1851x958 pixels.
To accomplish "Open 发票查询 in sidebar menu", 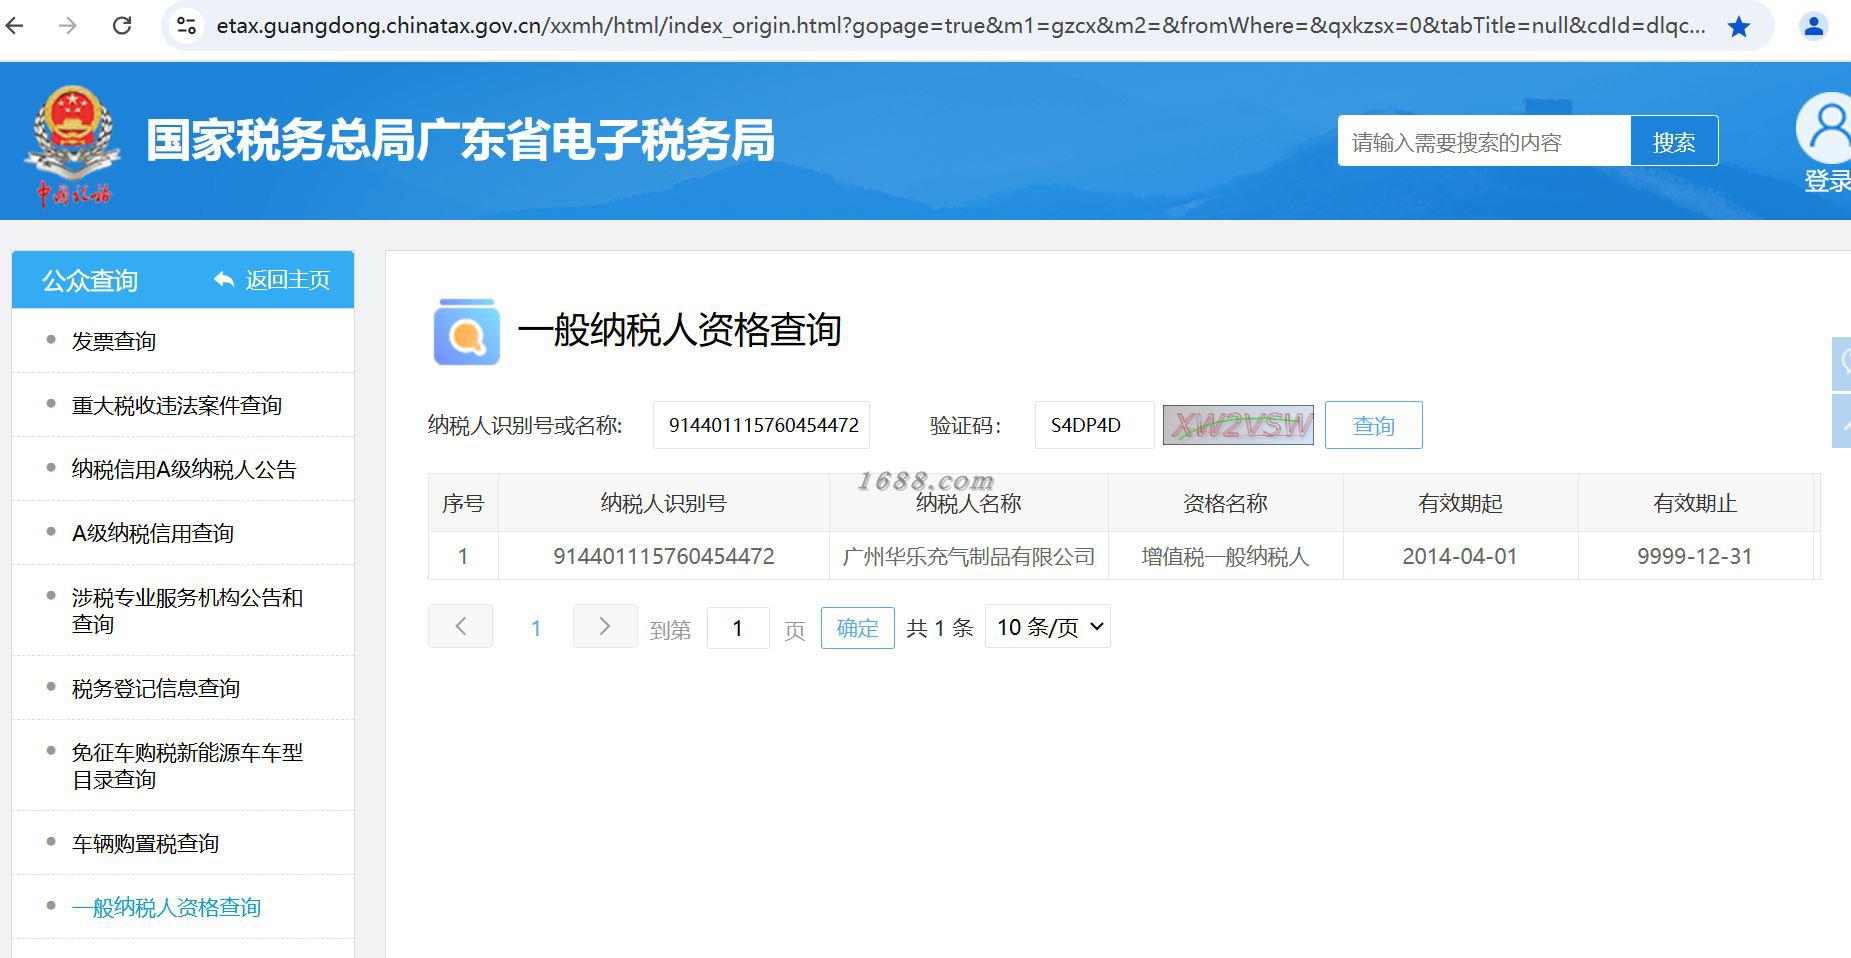I will (x=114, y=341).
